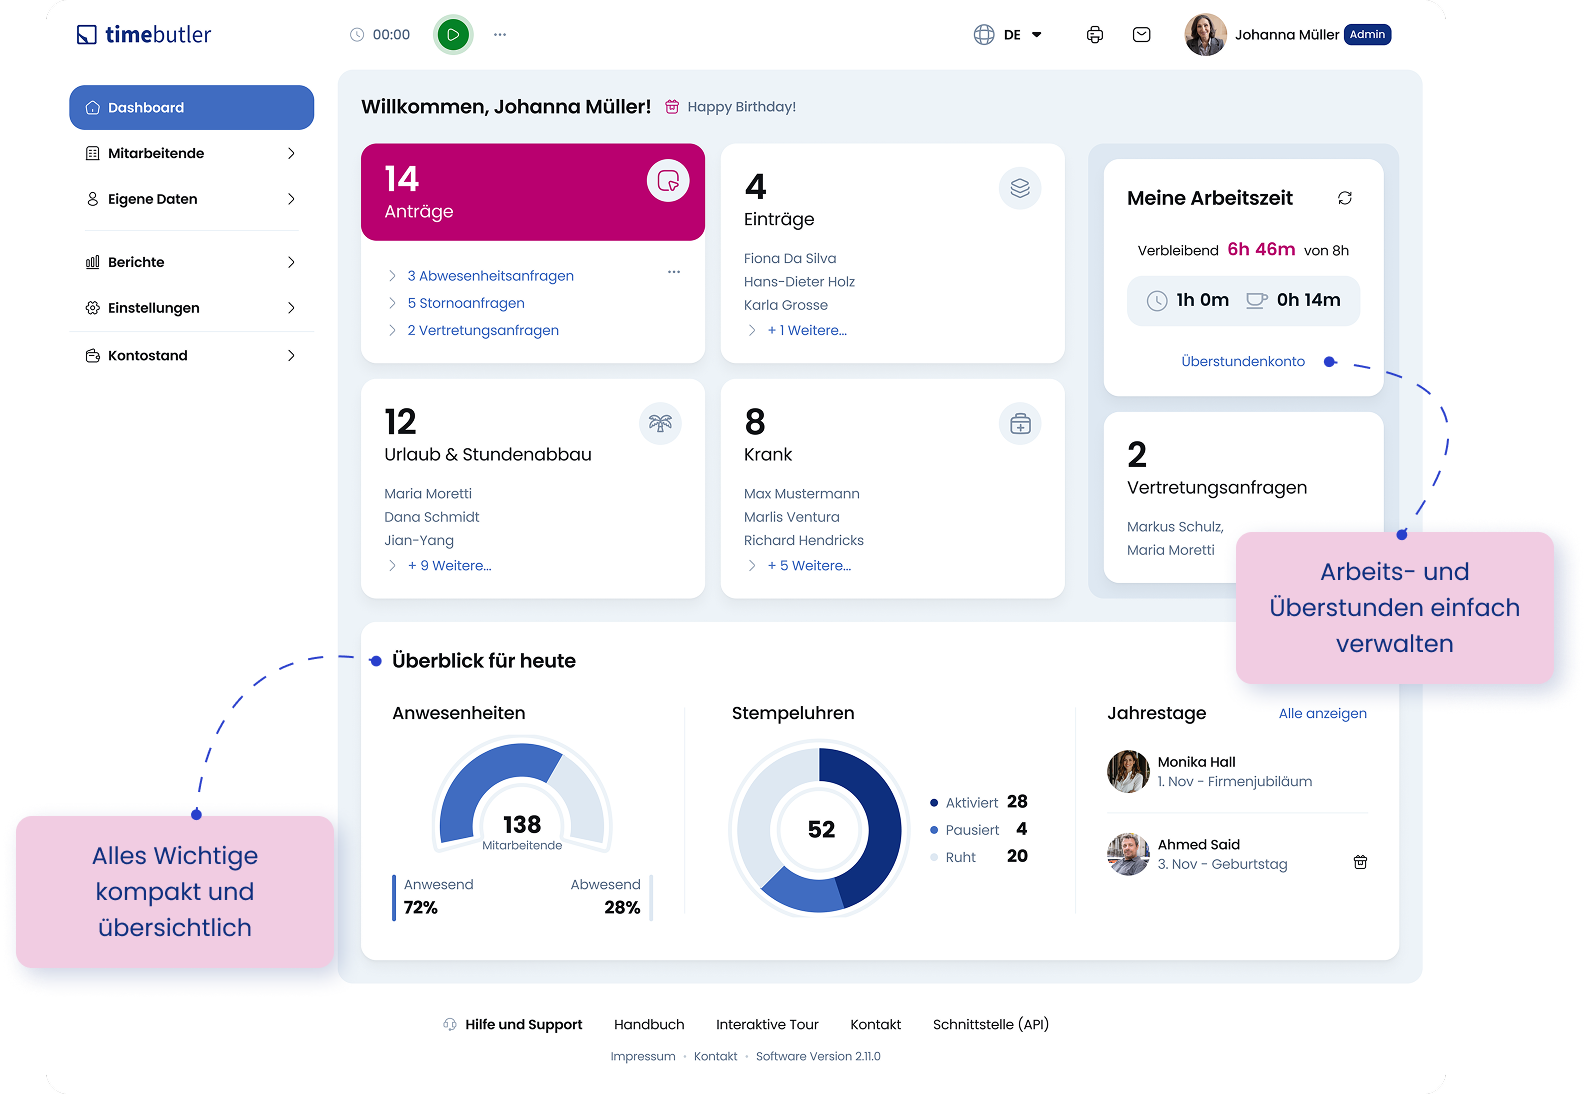The height and width of the screenshot is (1094, 1586).
Task: Open the mail inbox icon
Action: point(1141,35)
